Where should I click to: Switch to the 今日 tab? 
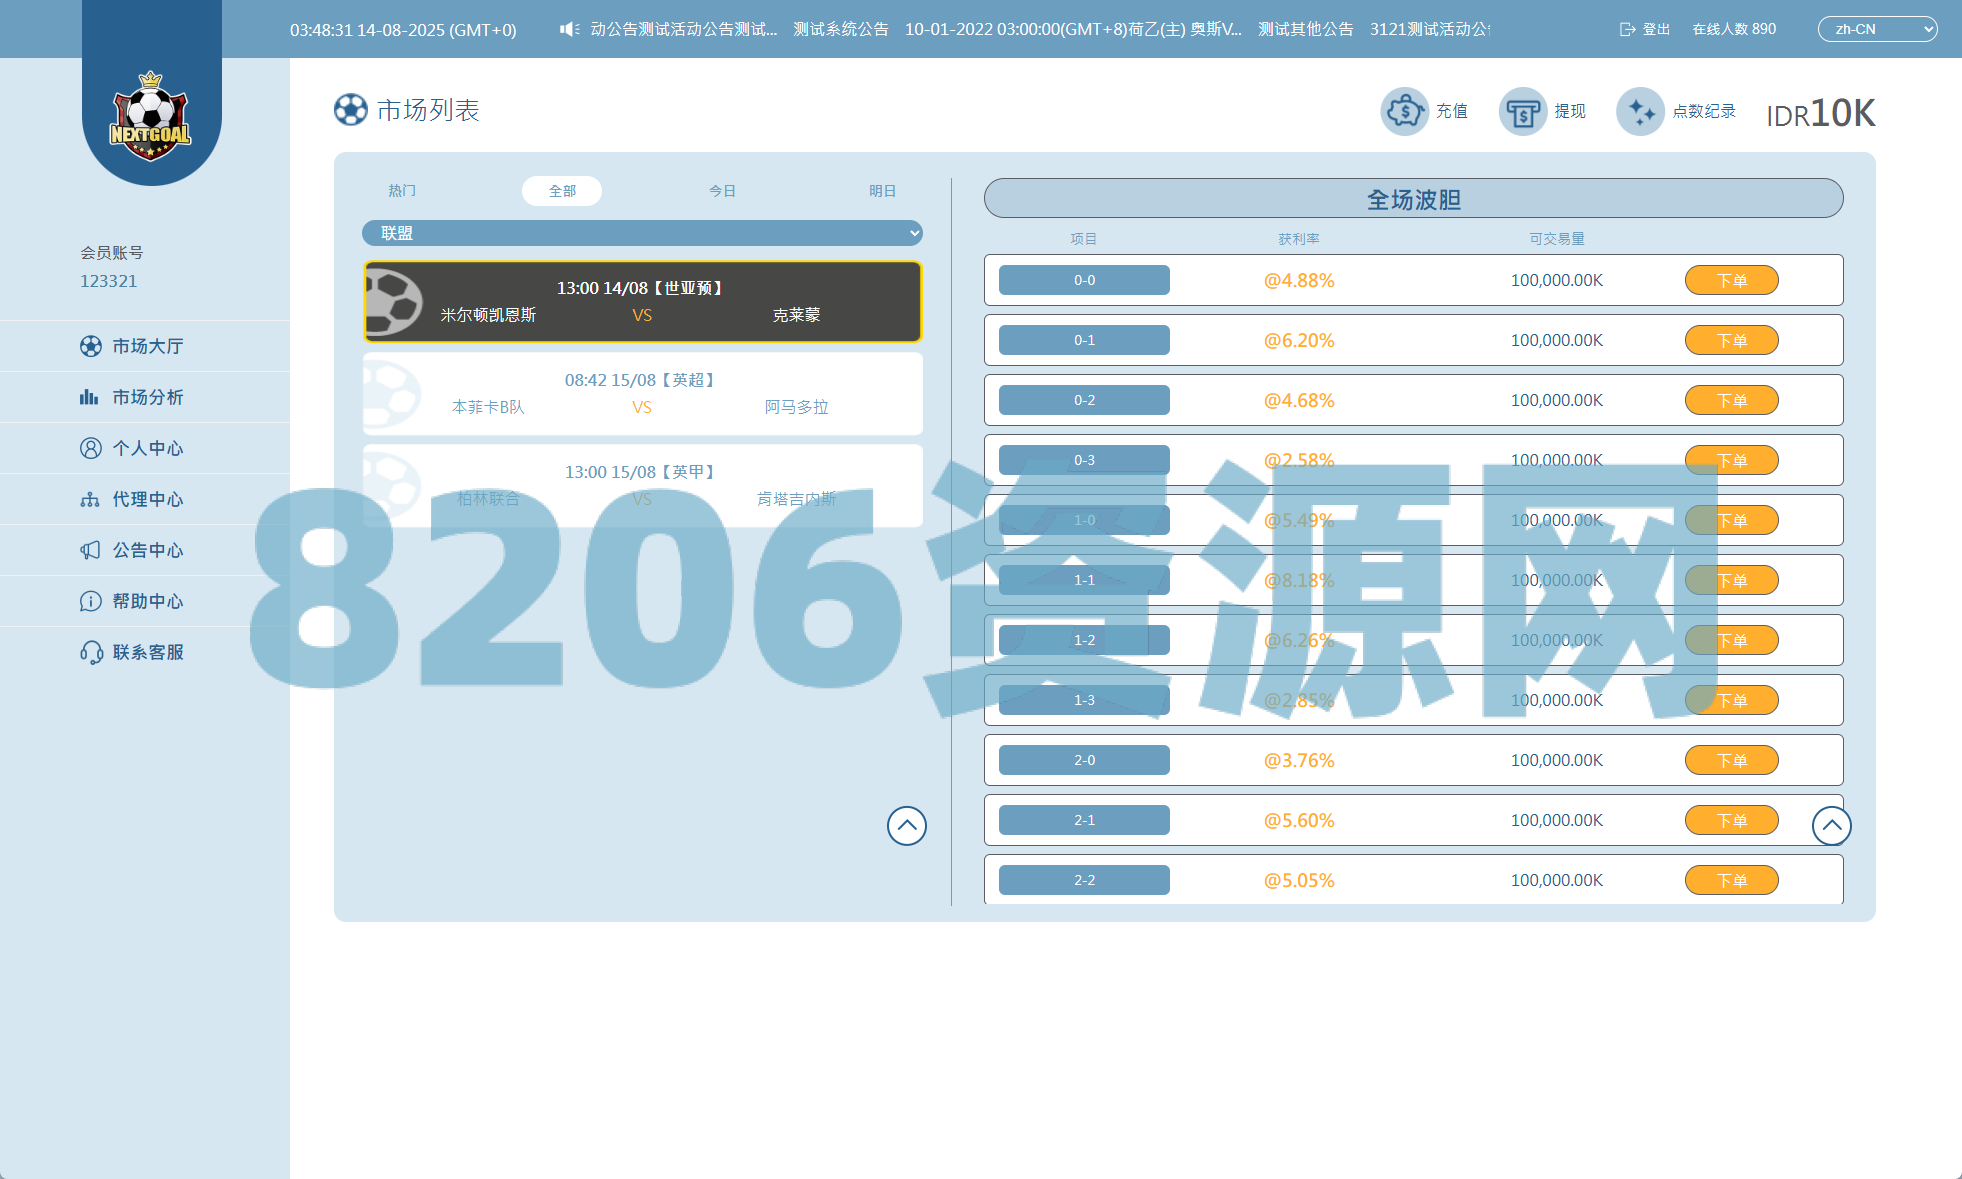coord(722,191)
